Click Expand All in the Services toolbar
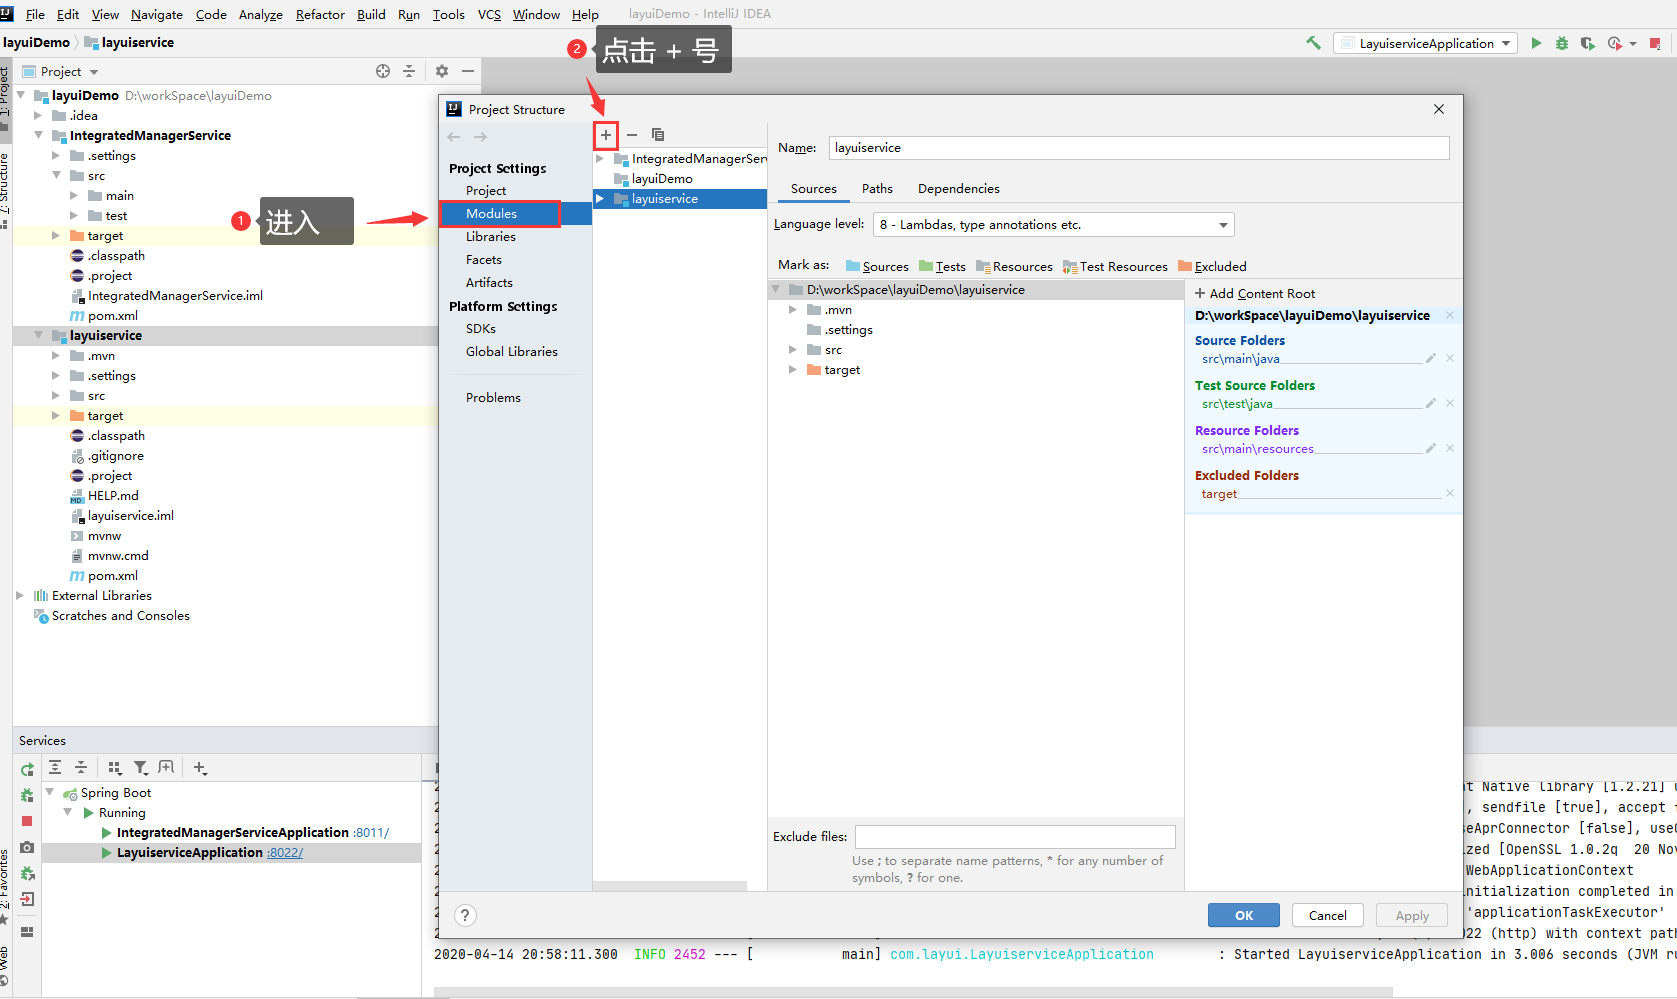 pos(55,767)
